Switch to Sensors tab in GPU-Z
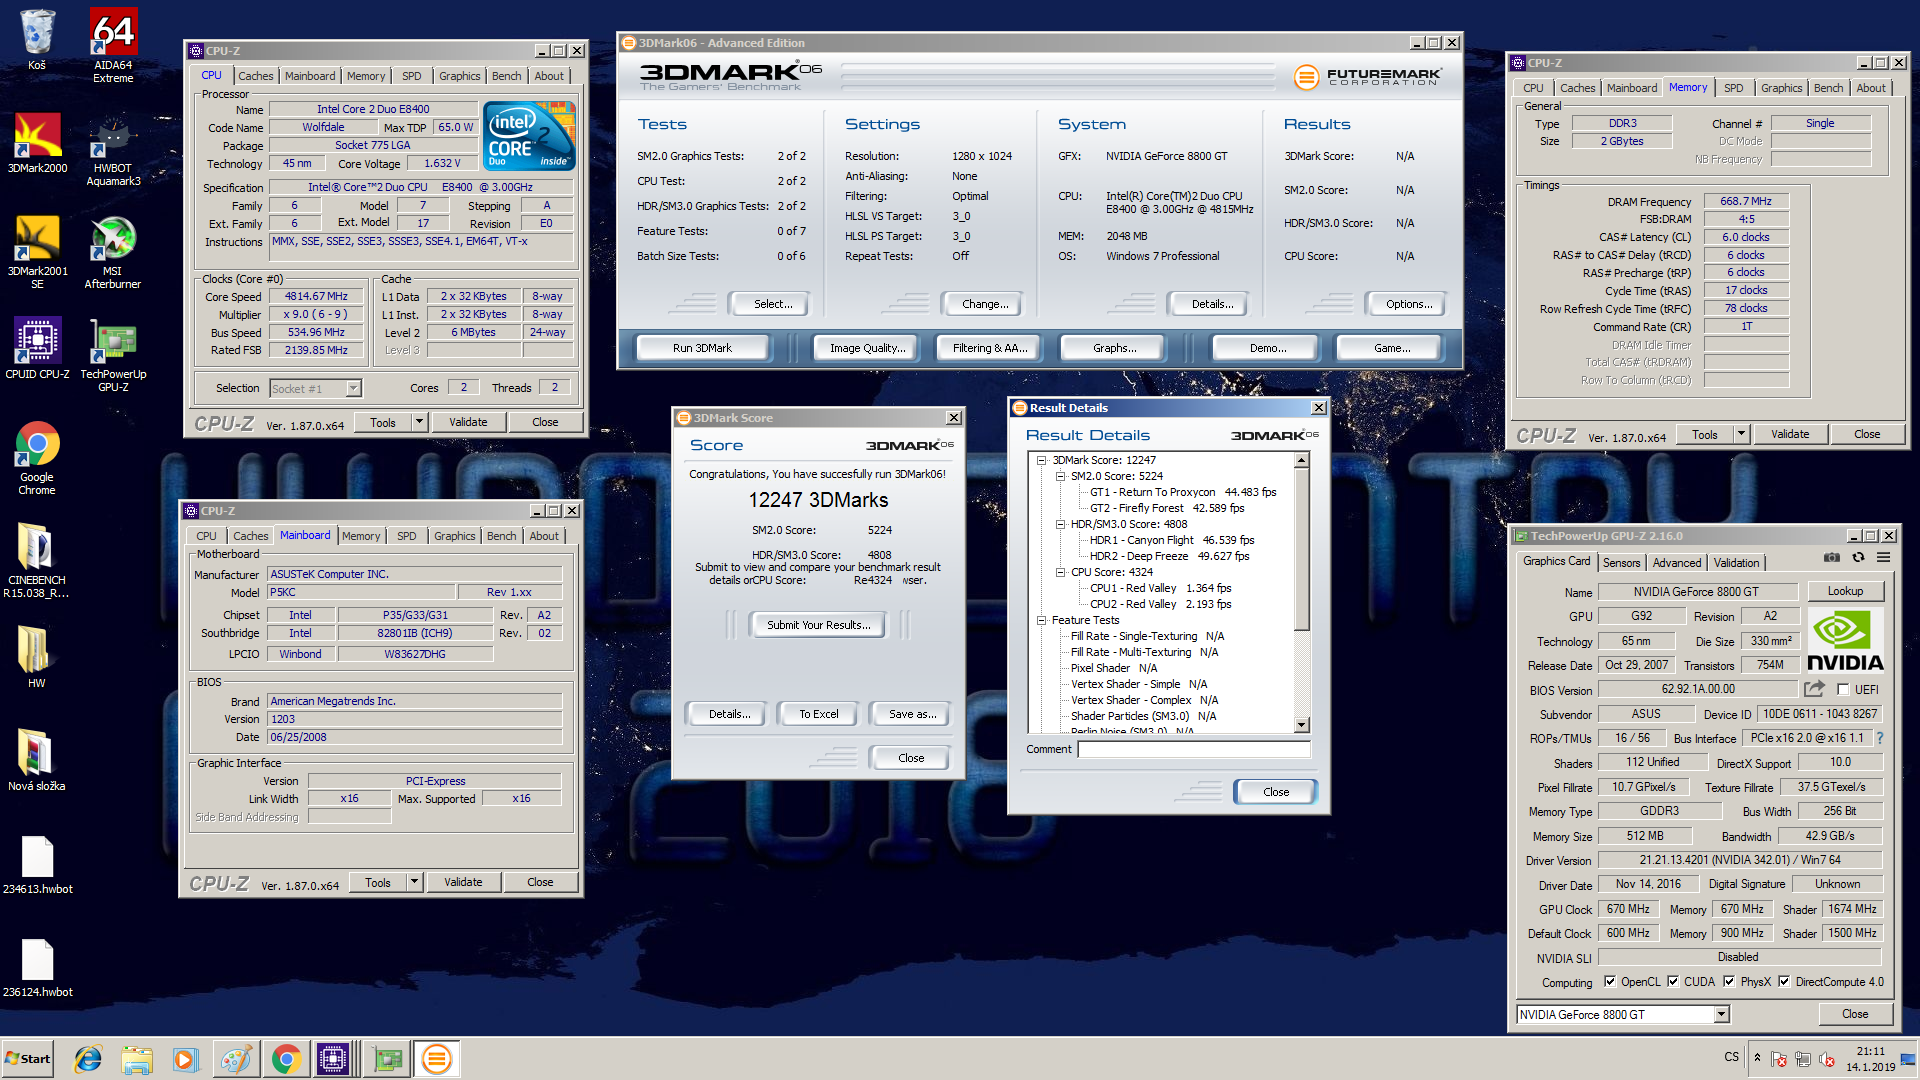This screenshot has height=1080, width=1920. point(1621,563)
